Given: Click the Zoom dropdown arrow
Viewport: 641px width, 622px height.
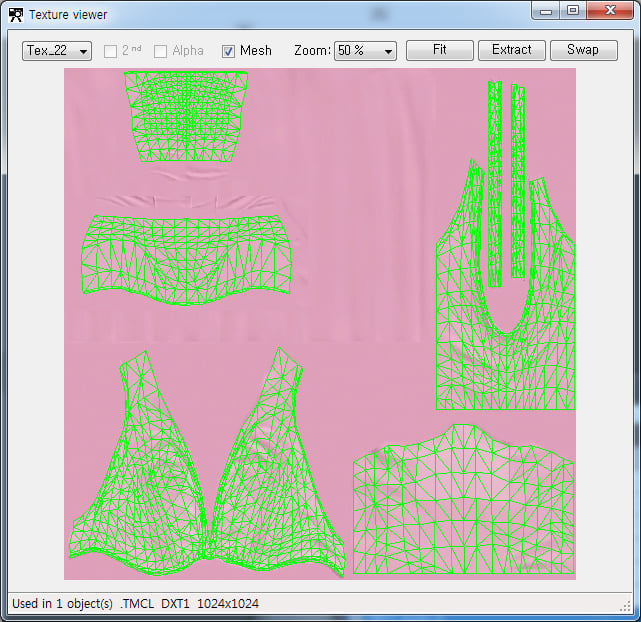Looking at the screenshot, I should 388,51.
